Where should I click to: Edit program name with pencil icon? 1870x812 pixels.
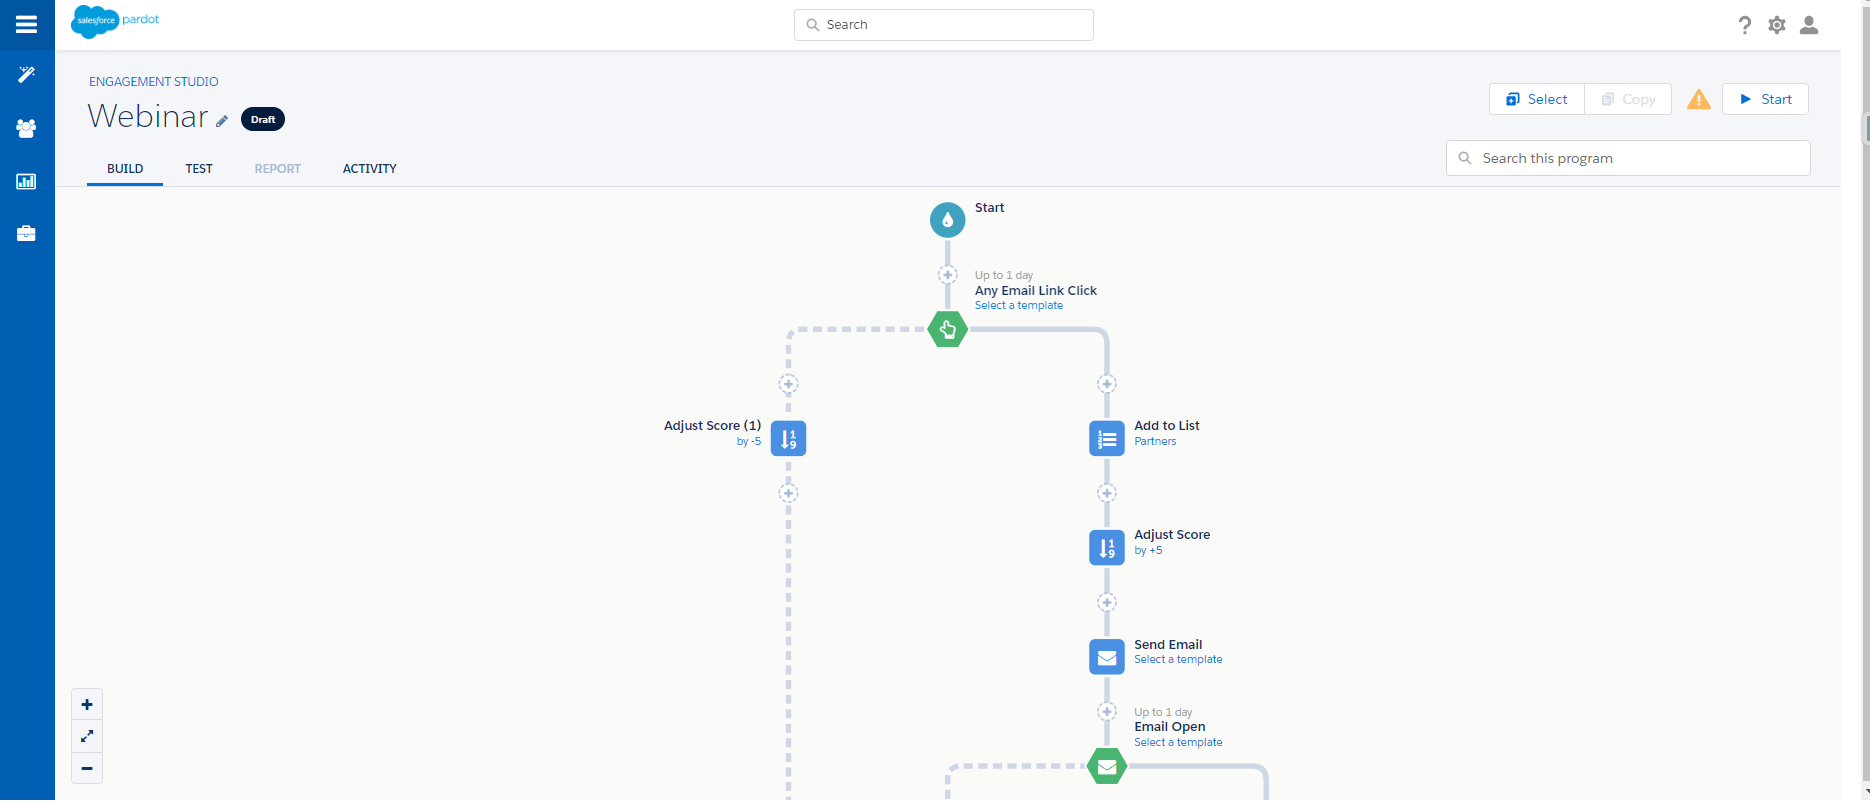click(x=222, y=121)
